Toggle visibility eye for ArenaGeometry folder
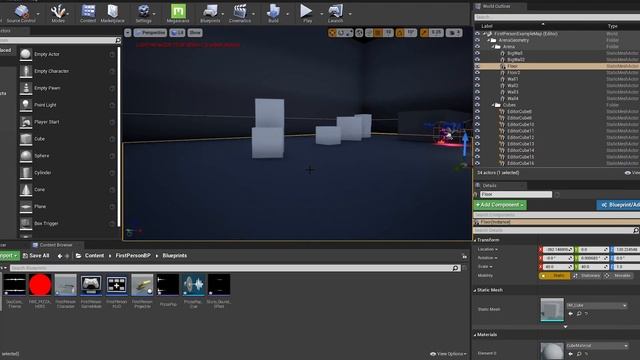This screenshot has height=360, width=640. [477, 40]
